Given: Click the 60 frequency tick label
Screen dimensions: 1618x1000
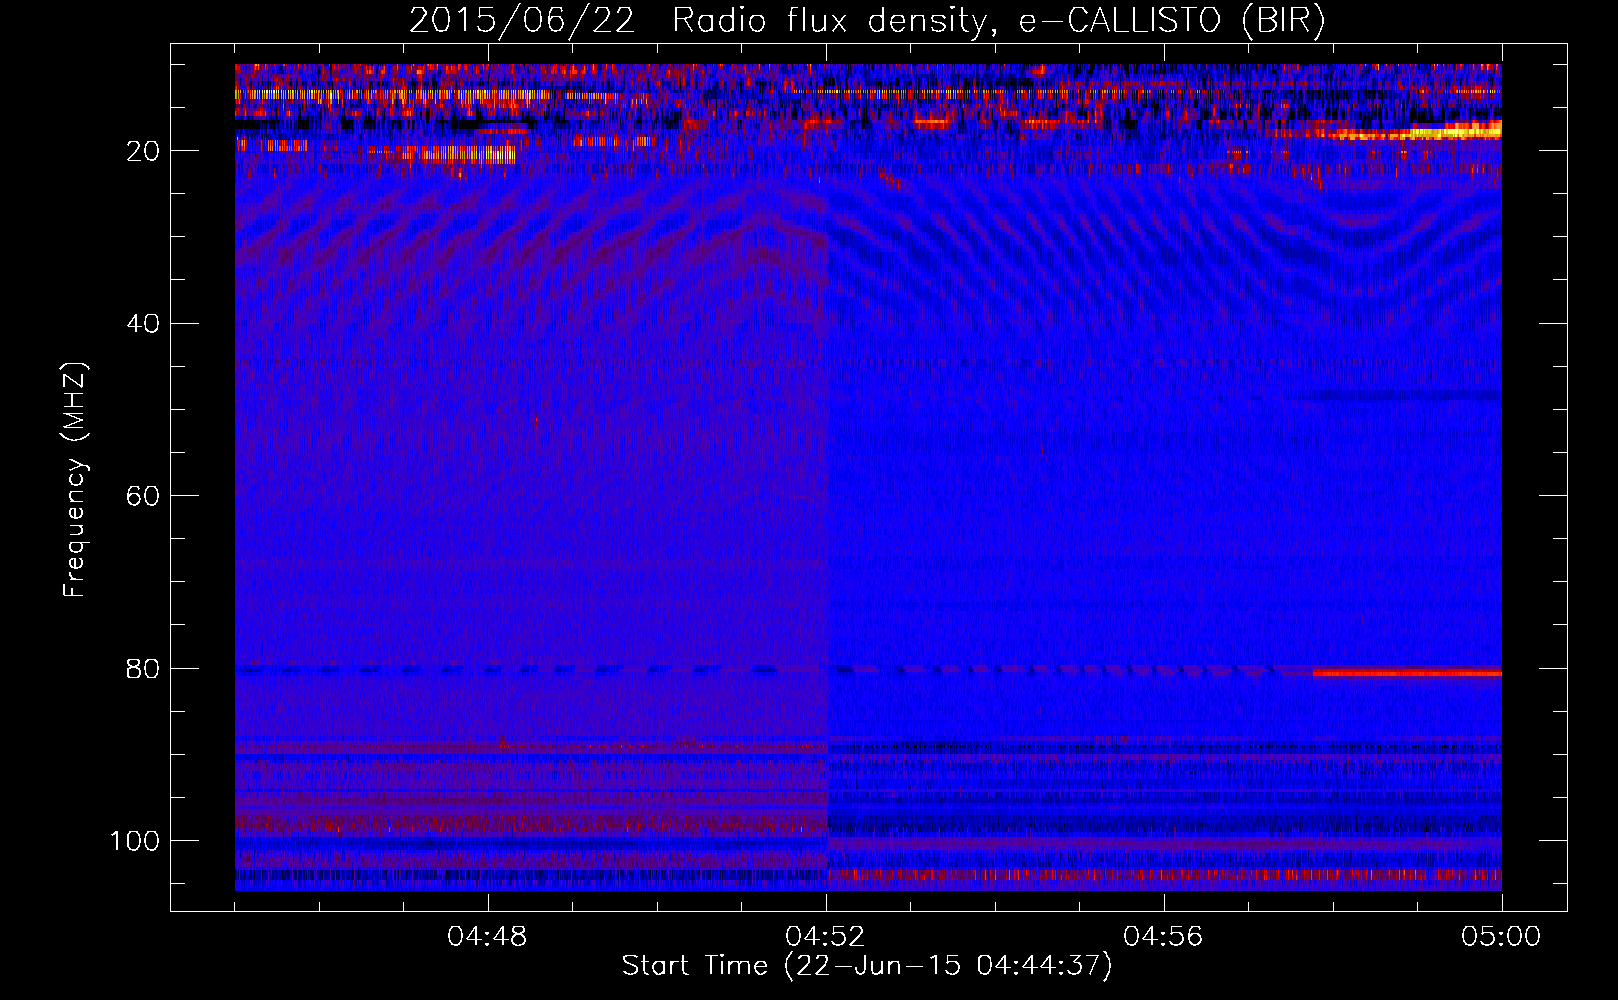Looking at the screenshot, I should click(144, 496).
